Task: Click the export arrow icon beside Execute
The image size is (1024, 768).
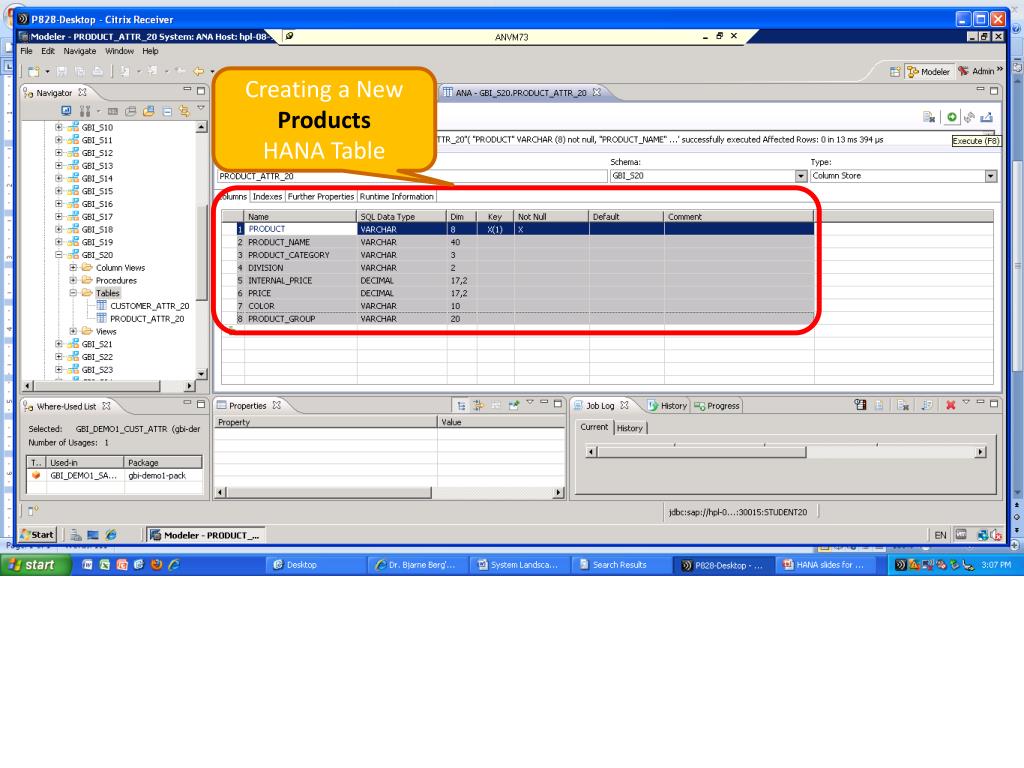Action: click(987, 117)
